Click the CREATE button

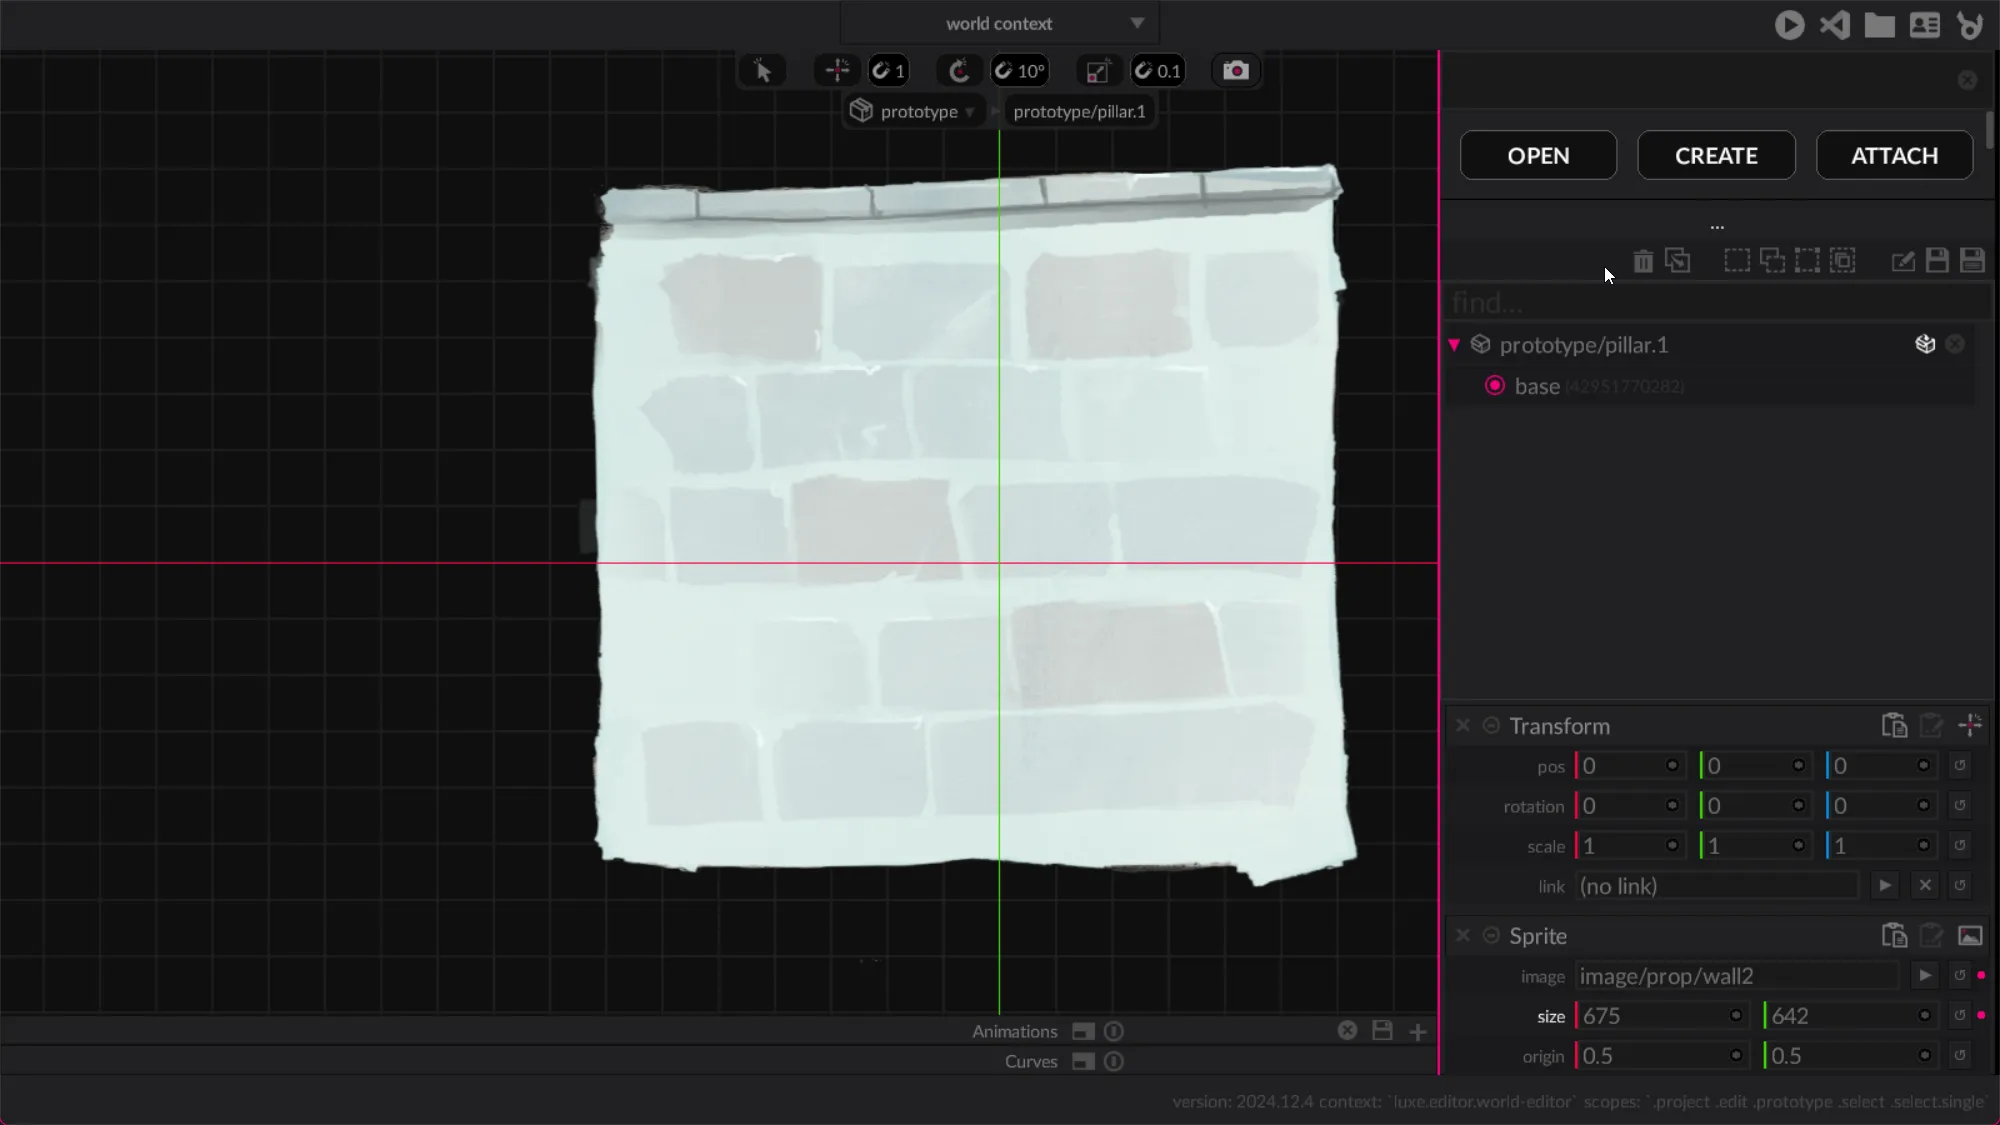[x=1716, y=156]
